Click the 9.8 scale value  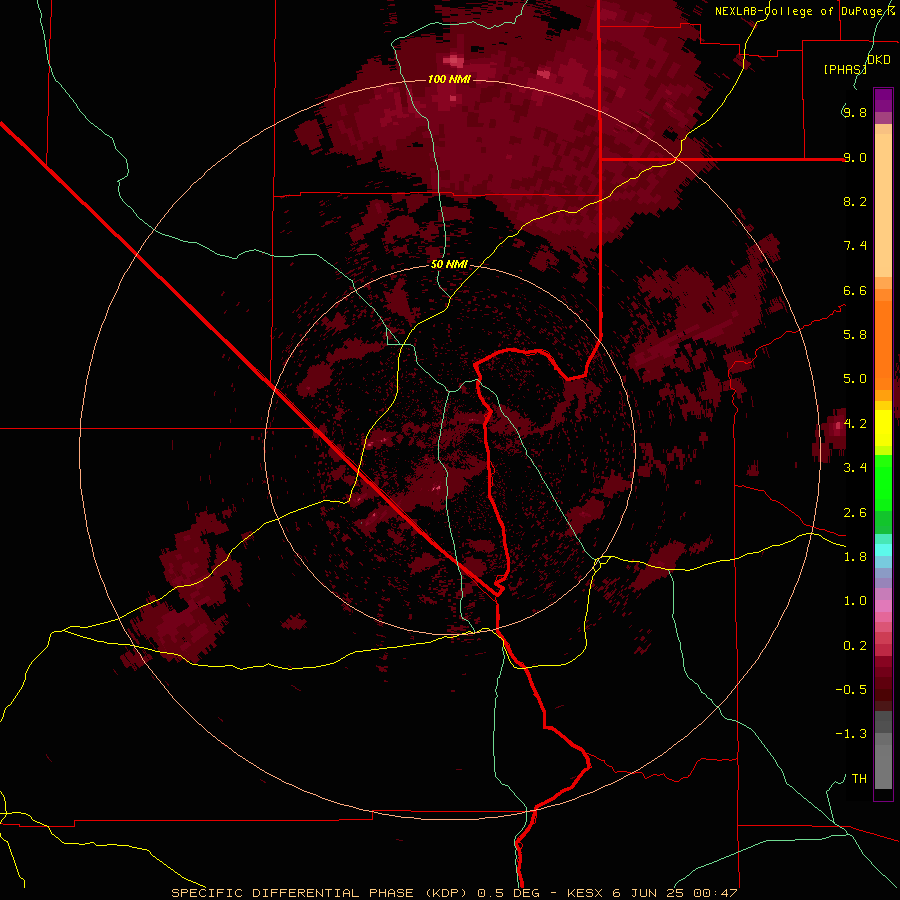pyautogui.click(x=855, y=112)
